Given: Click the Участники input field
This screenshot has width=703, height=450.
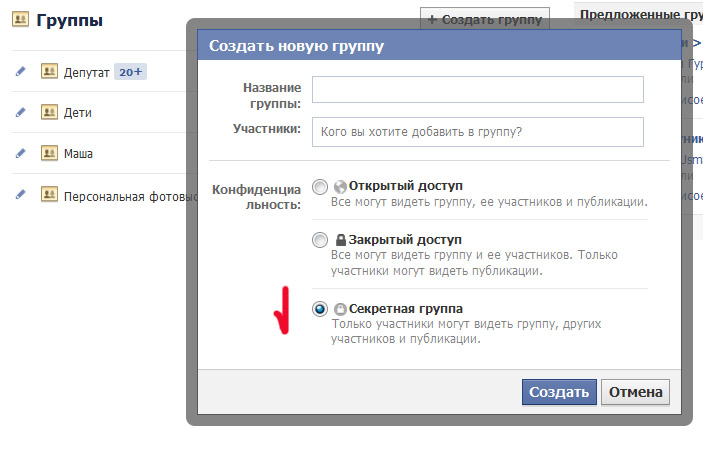Looking at the screenshot, I should point(477,132).
